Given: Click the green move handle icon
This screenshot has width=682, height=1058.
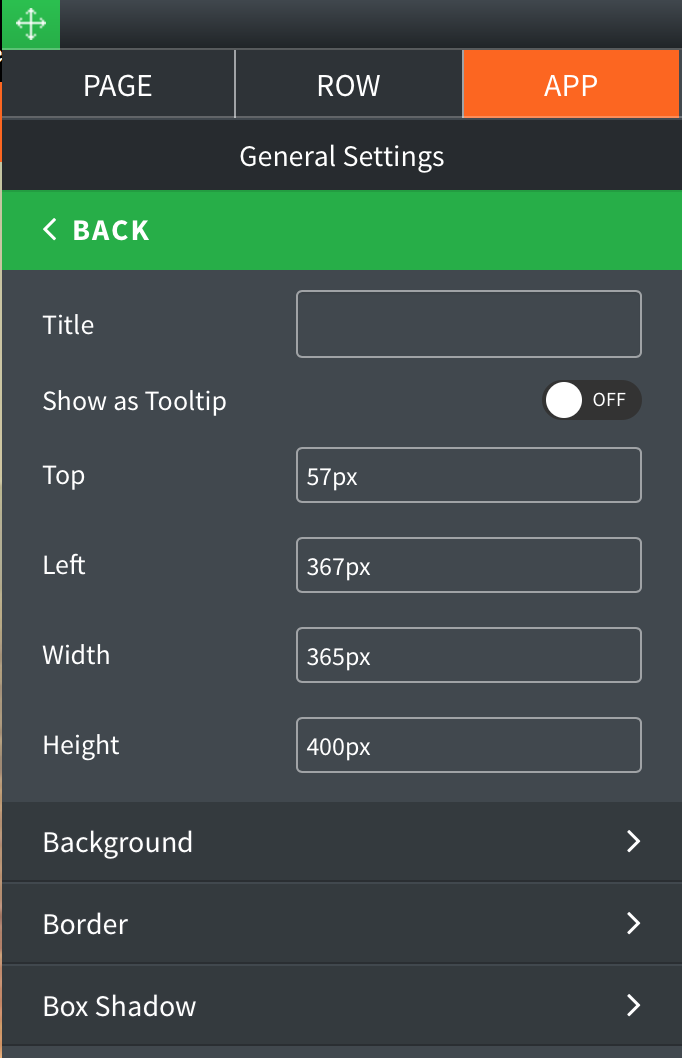Looking at the screenshot, I should tap(30, 25).
